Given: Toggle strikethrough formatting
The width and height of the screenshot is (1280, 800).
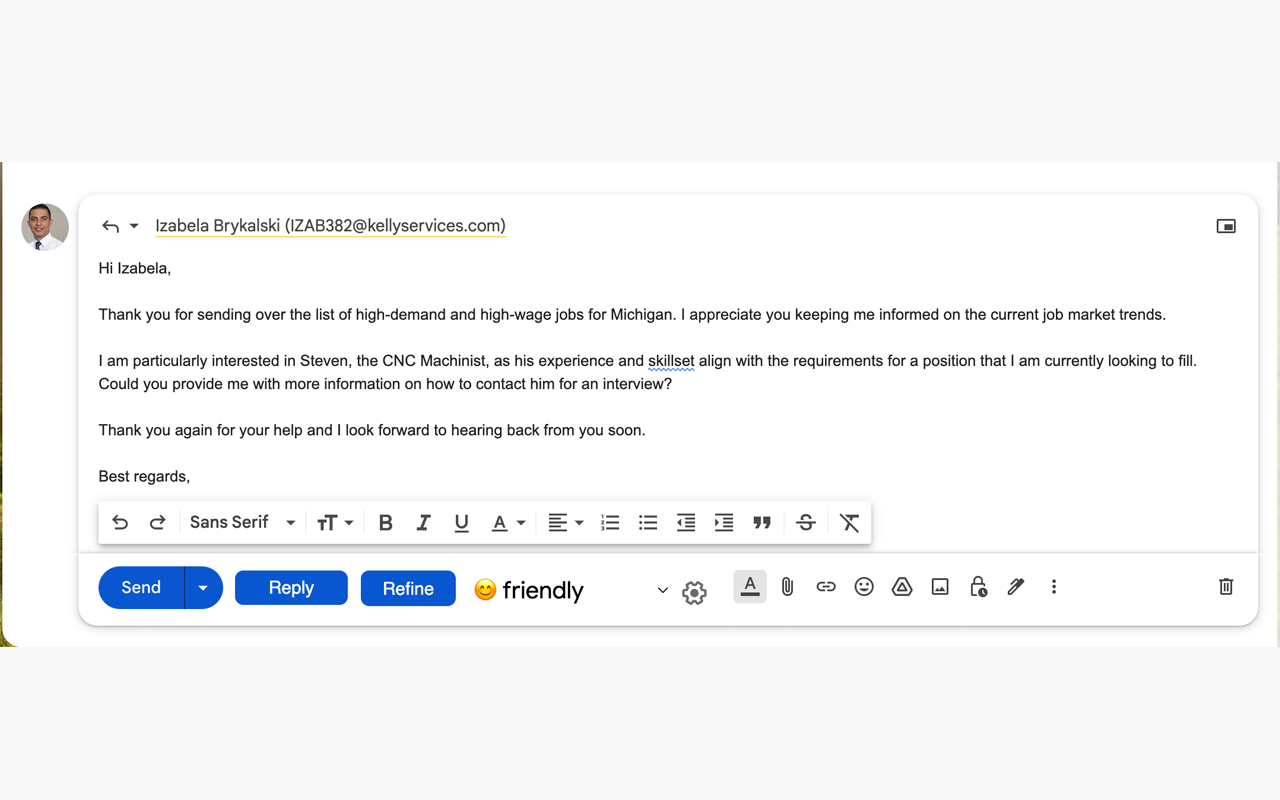Looking at the screenshot, I should (805, 522).
